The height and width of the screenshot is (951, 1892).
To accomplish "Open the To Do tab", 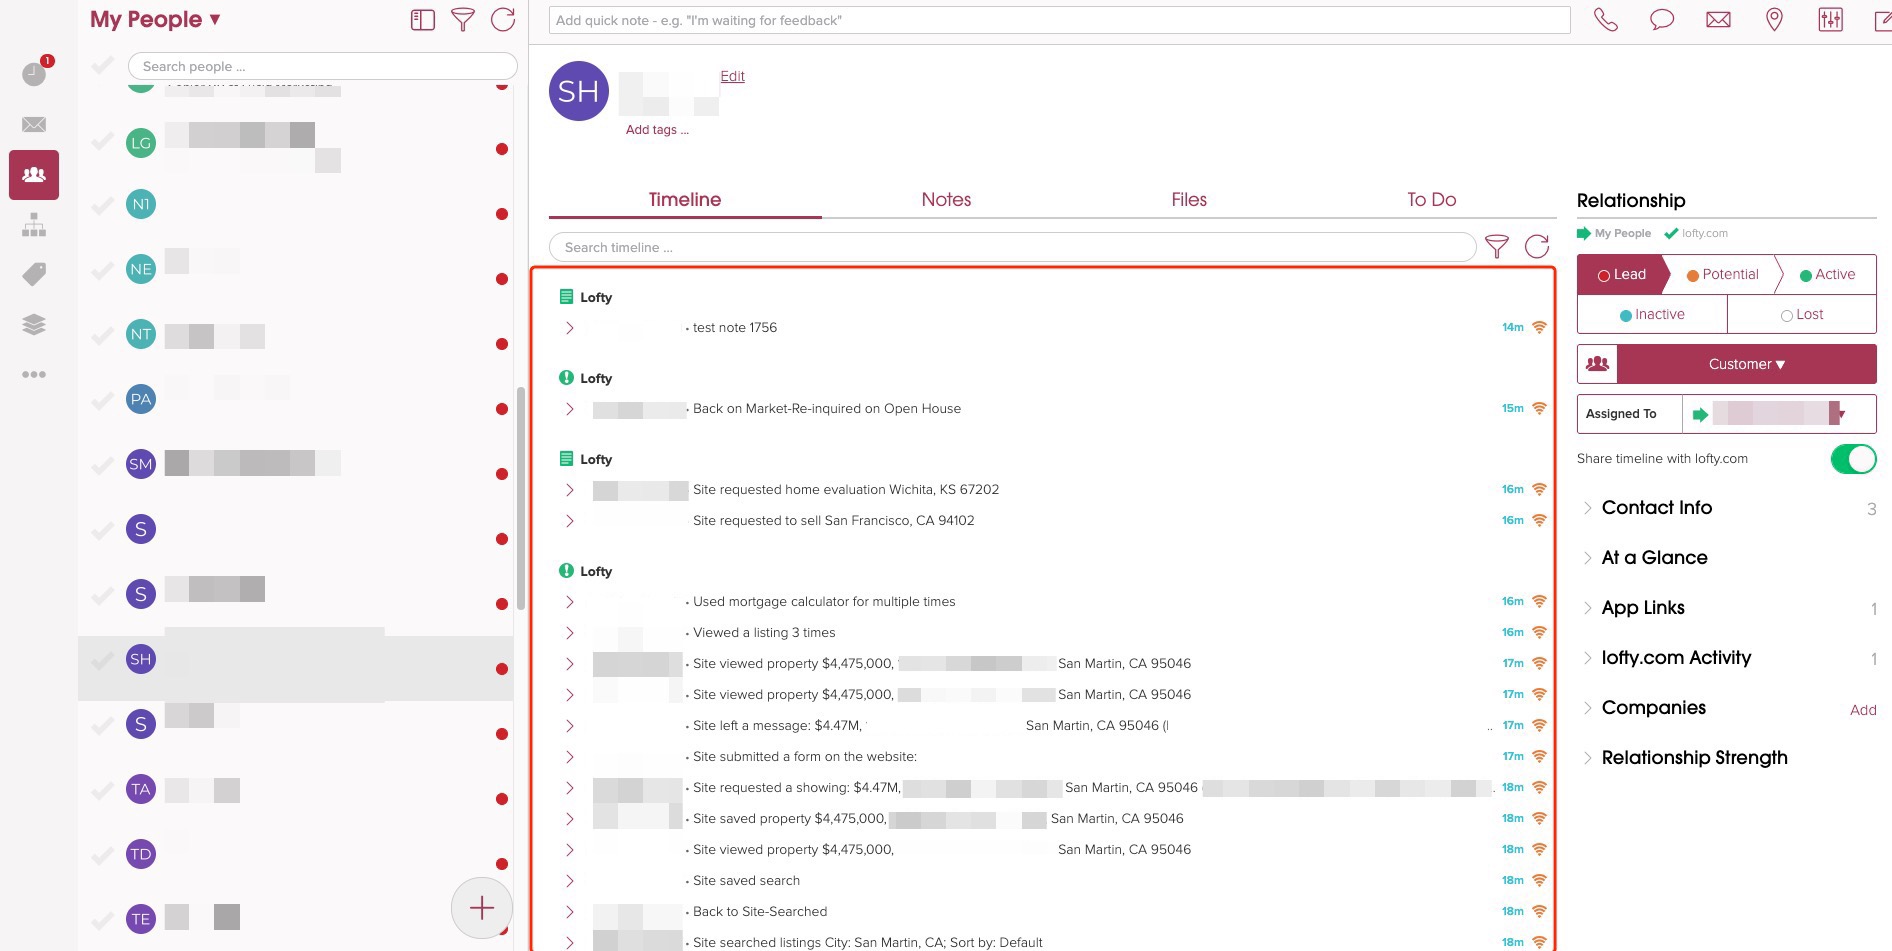I will point(1431,200).
